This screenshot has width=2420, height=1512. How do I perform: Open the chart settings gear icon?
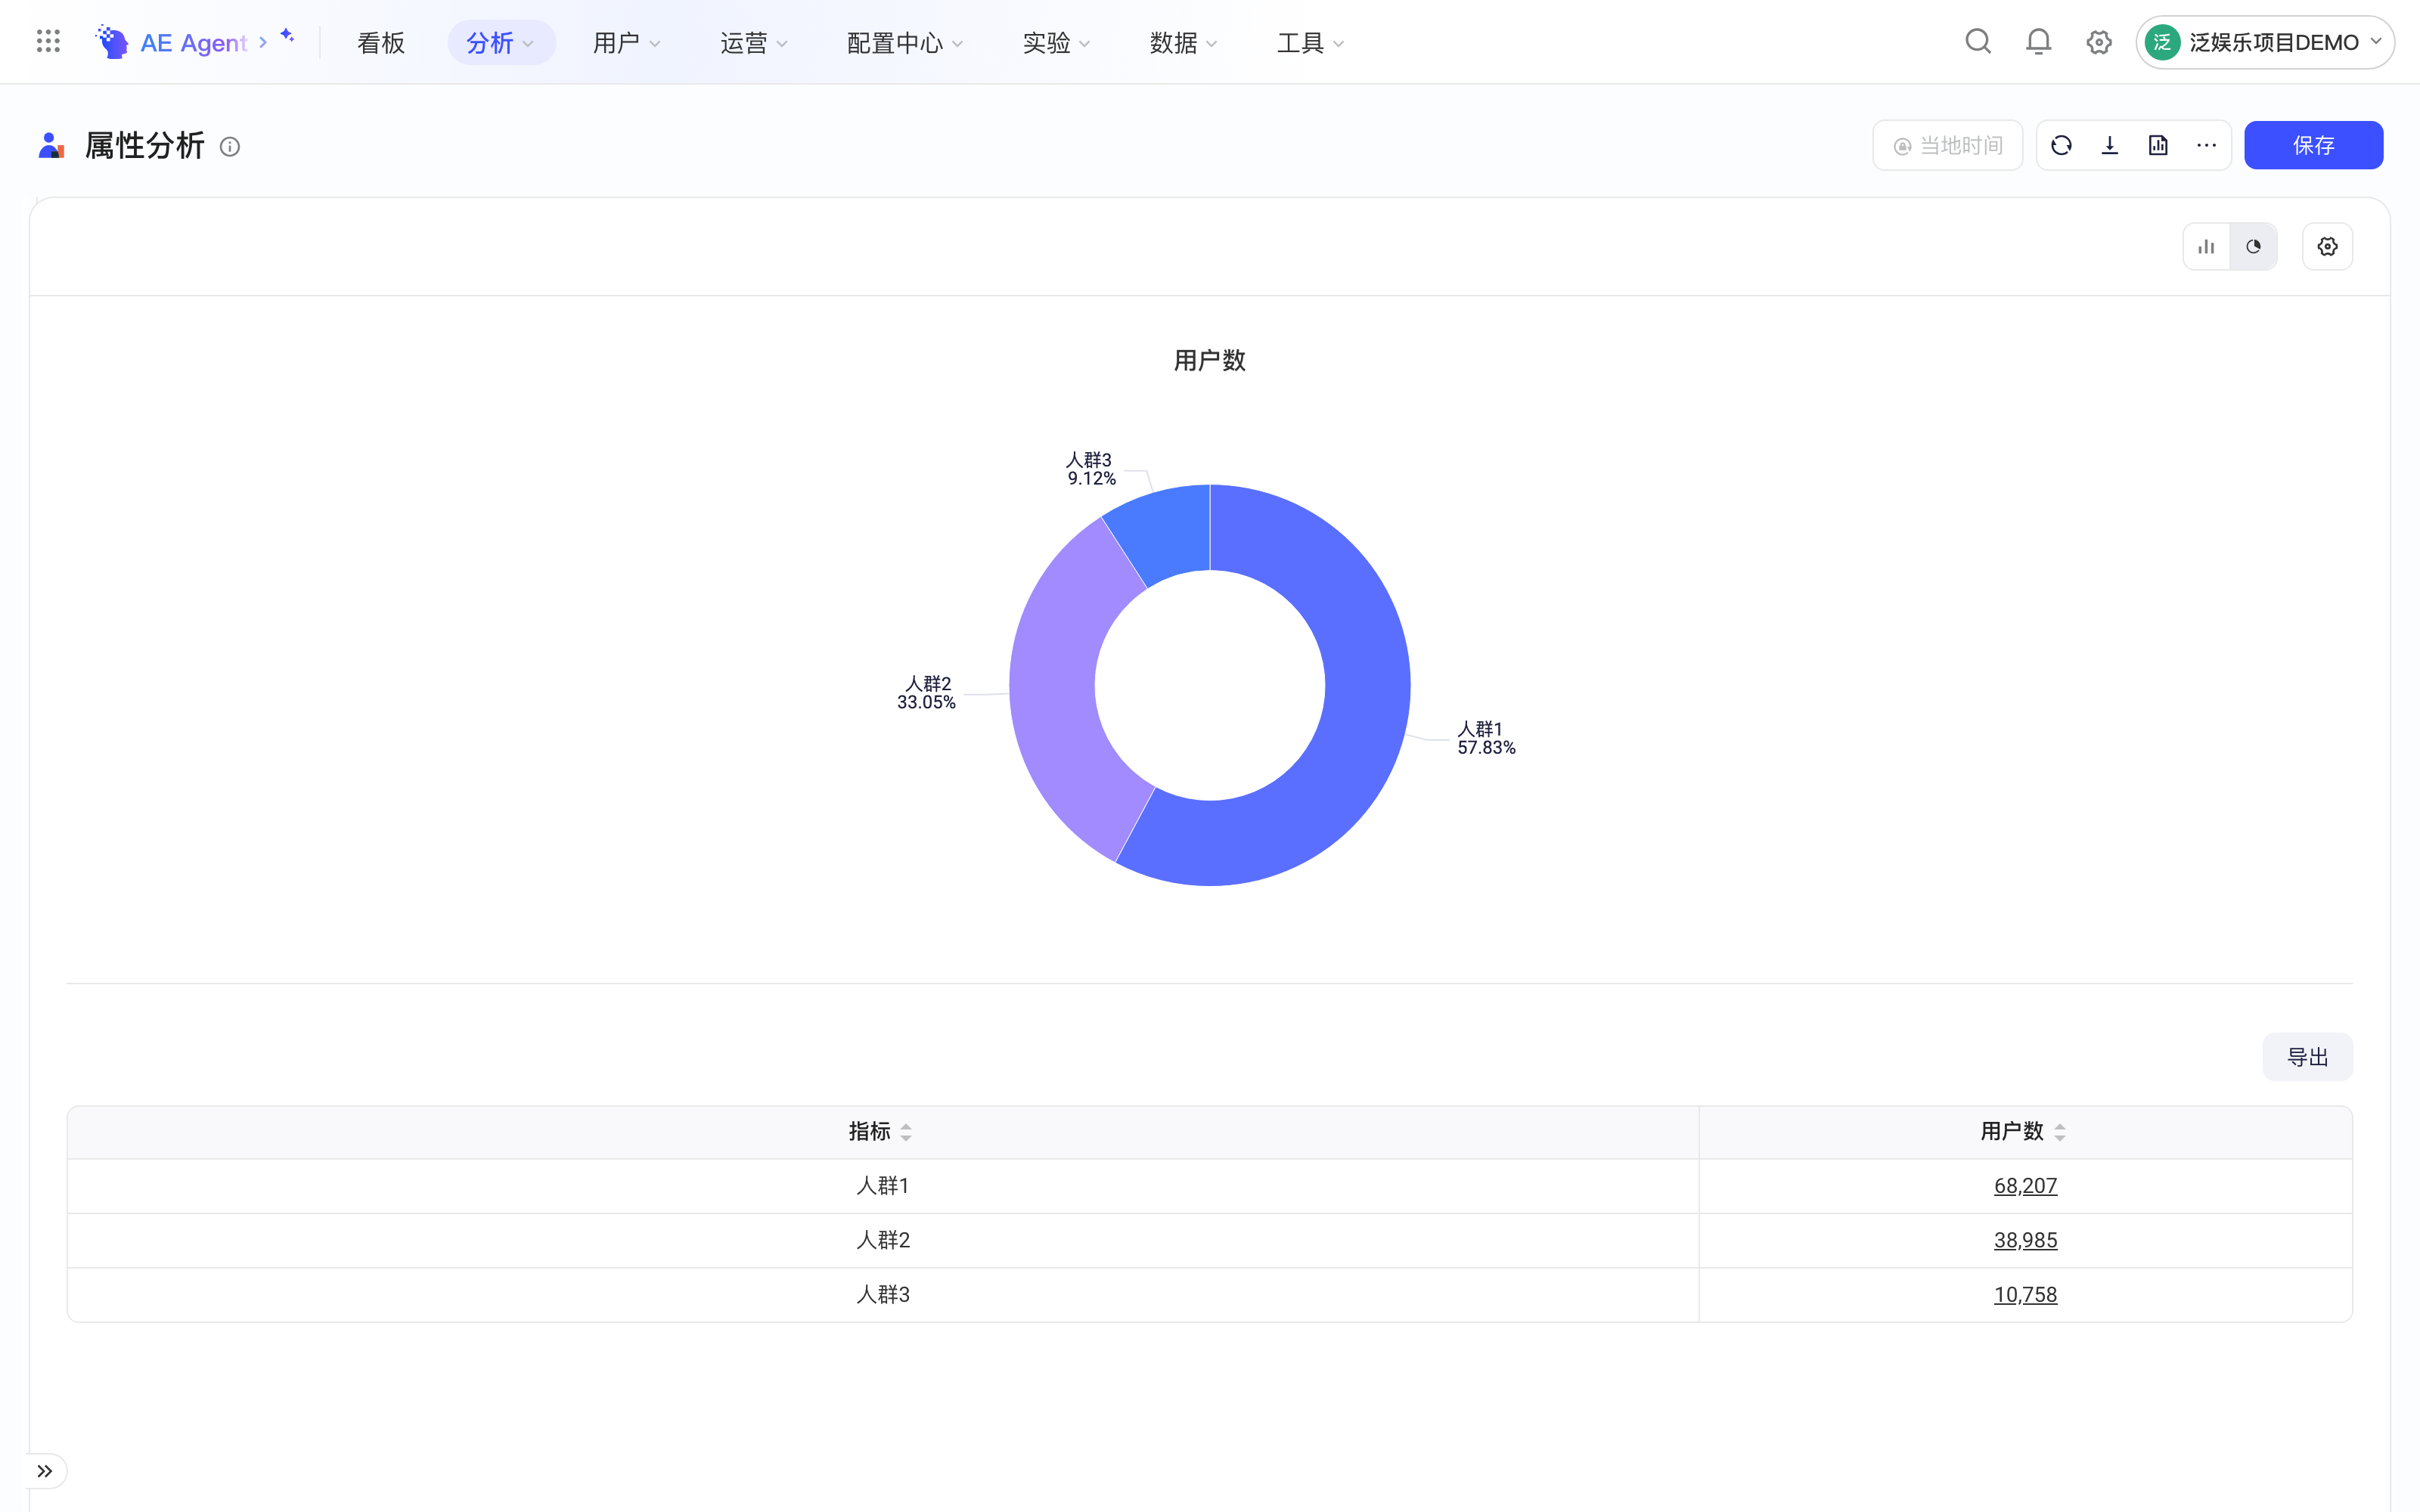(2327, 246)
